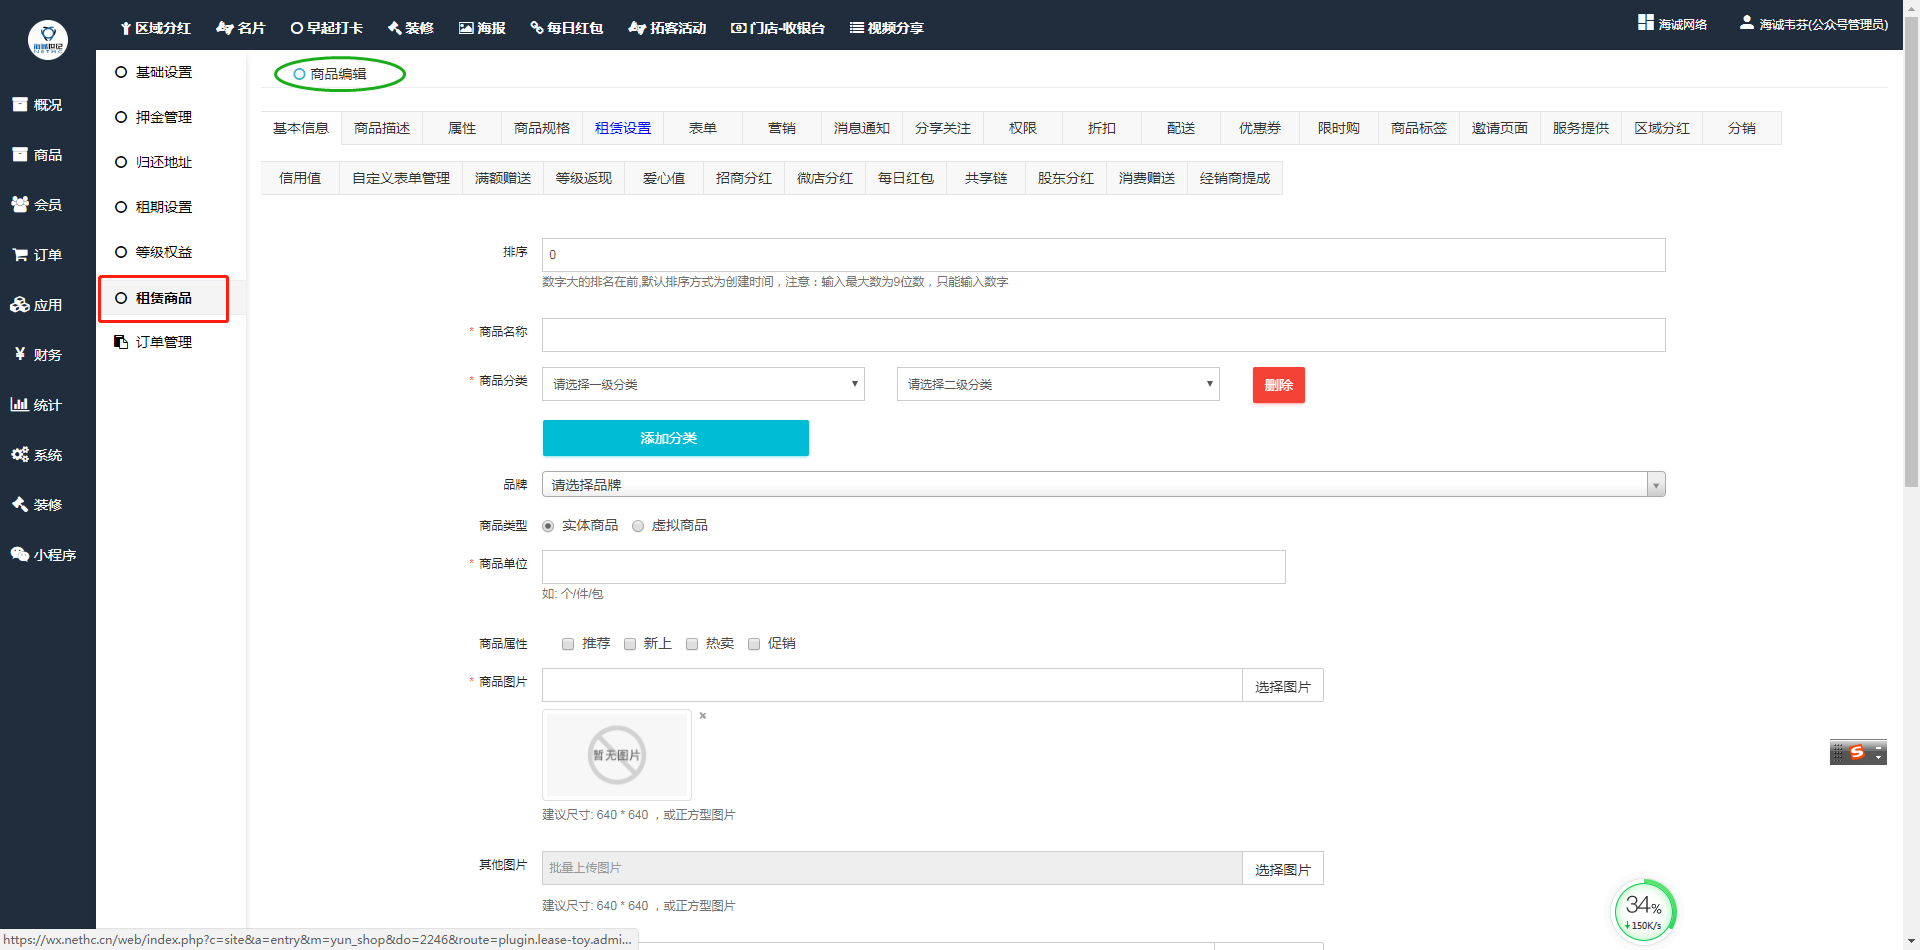Open the 商品规格 tab
The height and width of the screenshot is (950, 1920).
(x=541, y=128)
